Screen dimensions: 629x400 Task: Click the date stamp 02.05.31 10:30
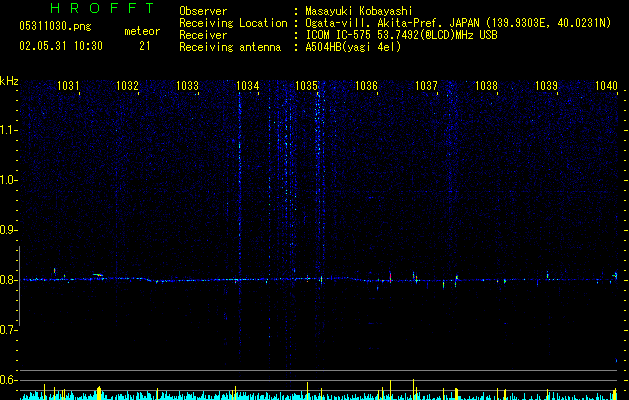(x=61, y=46)
